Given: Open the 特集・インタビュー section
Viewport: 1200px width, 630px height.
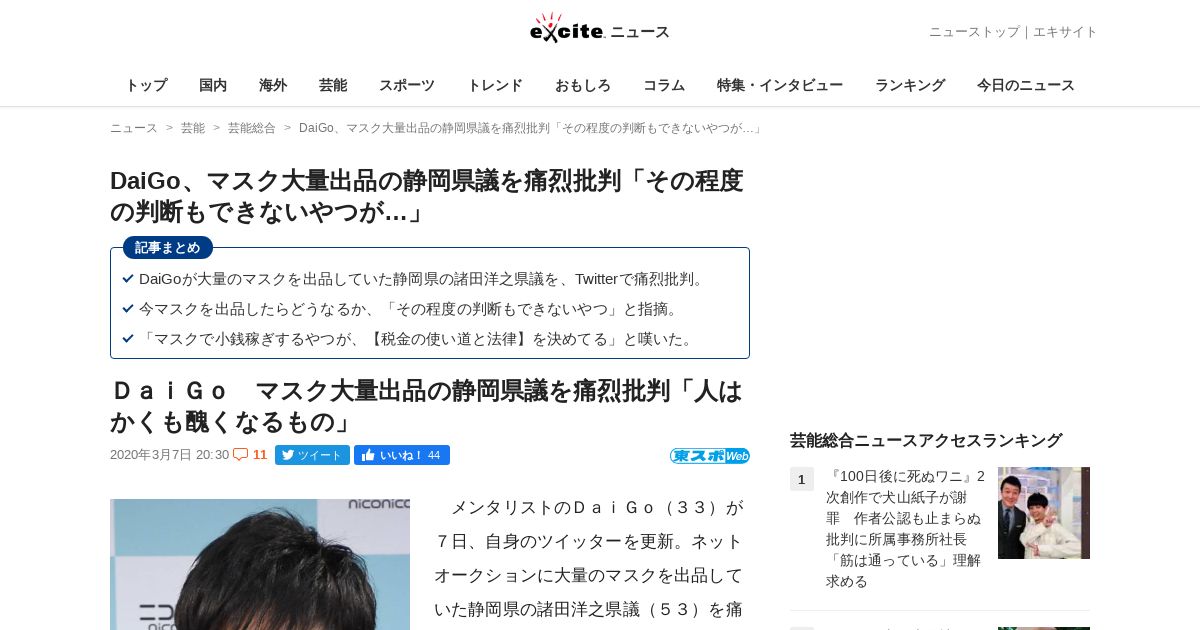Looking at the screenshot, I should point(780,85).
